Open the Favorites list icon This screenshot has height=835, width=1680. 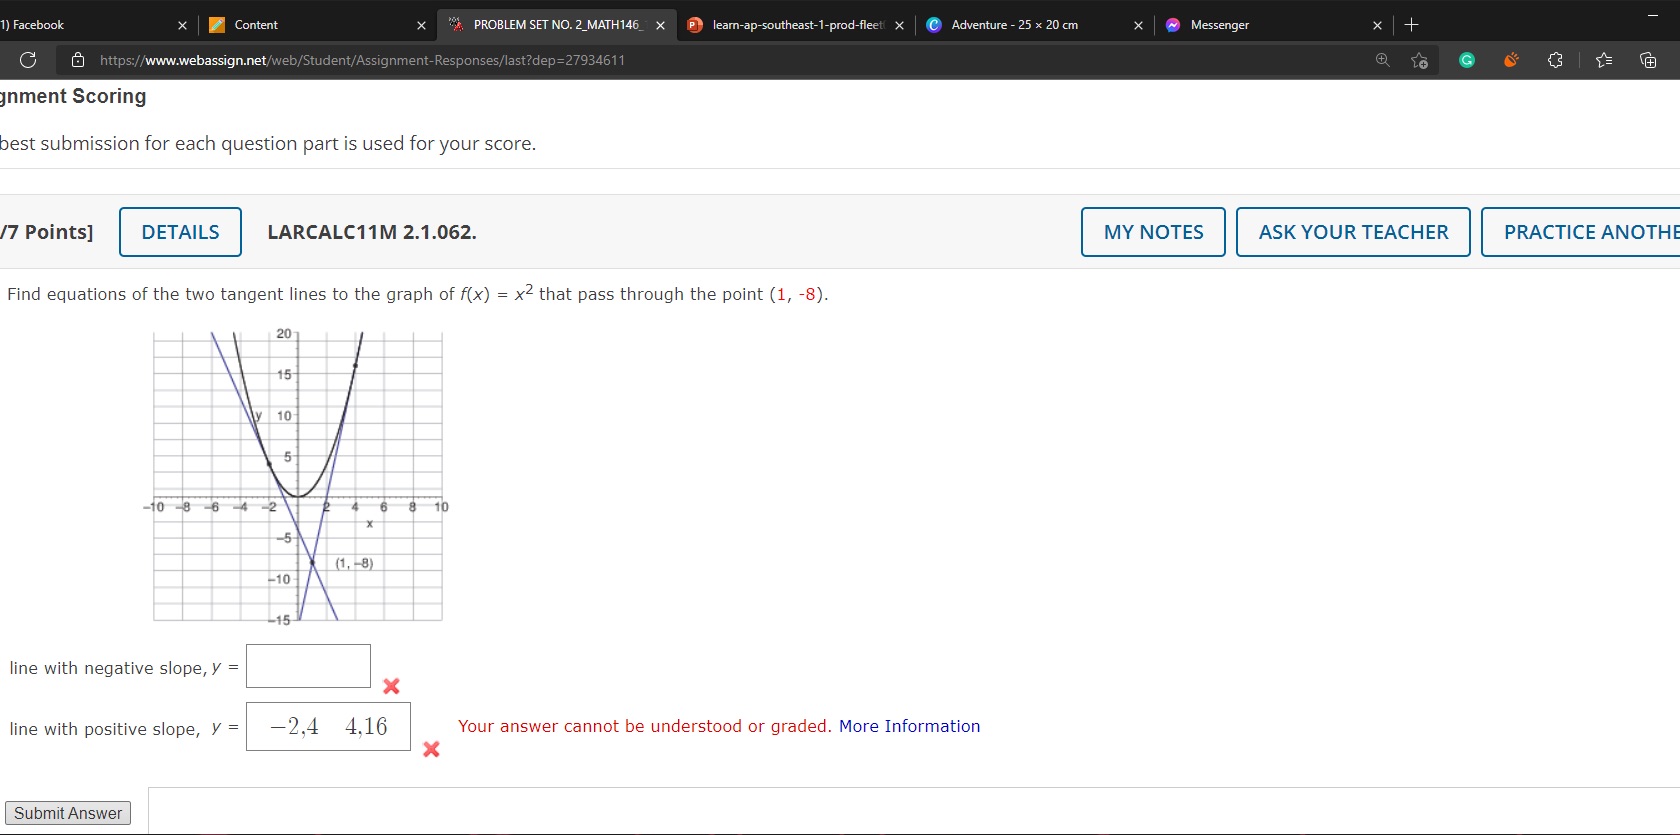[1604, 60]
